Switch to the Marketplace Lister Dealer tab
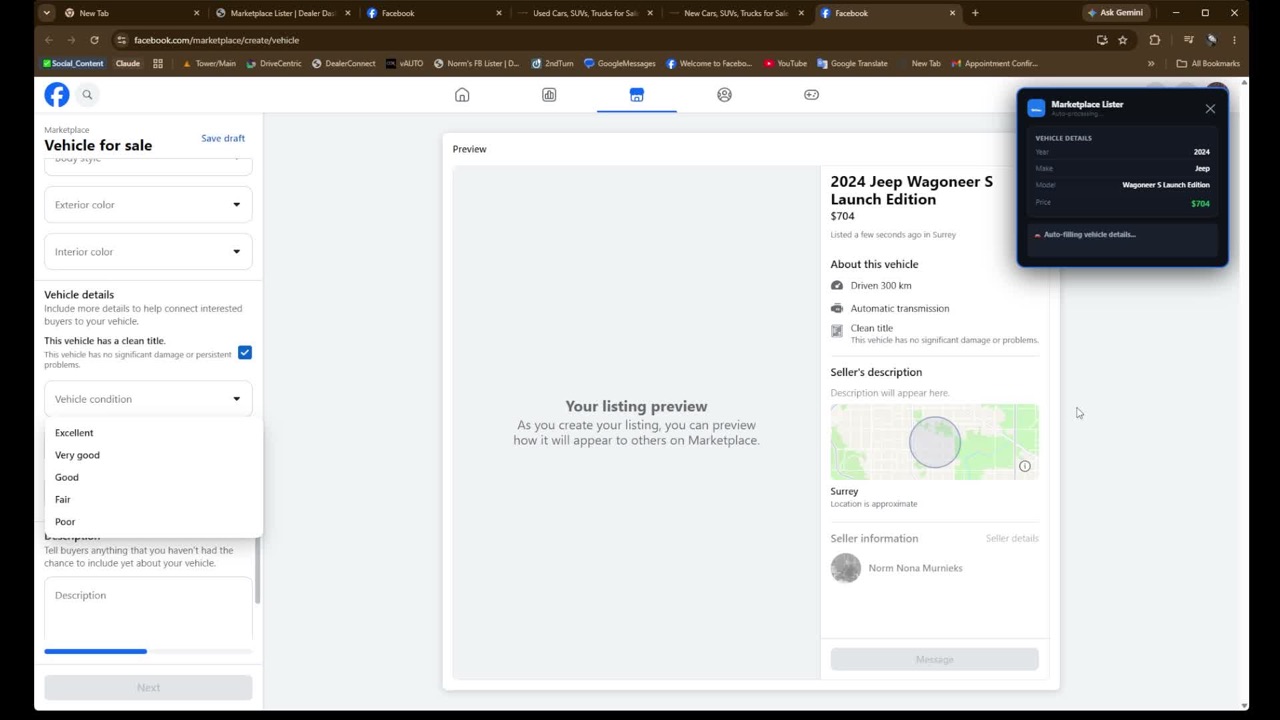1280x720 pixels. point(282,13)
